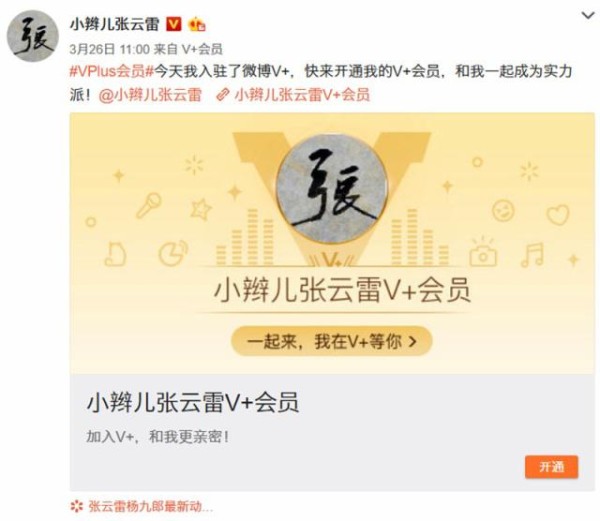Click the music note icon in banner

tap(532, 255)
